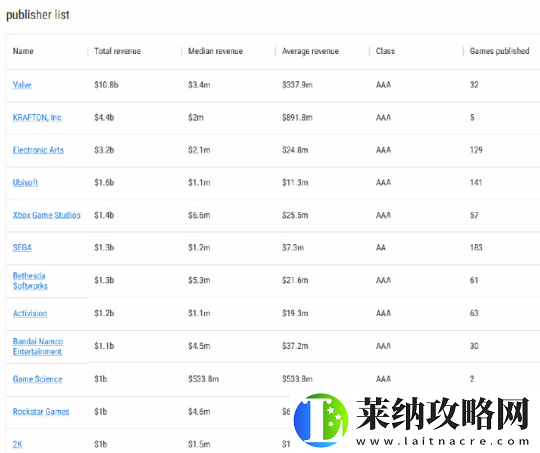
Task: Sort by the Total revenue column header
Action: (x=117, y=51)
